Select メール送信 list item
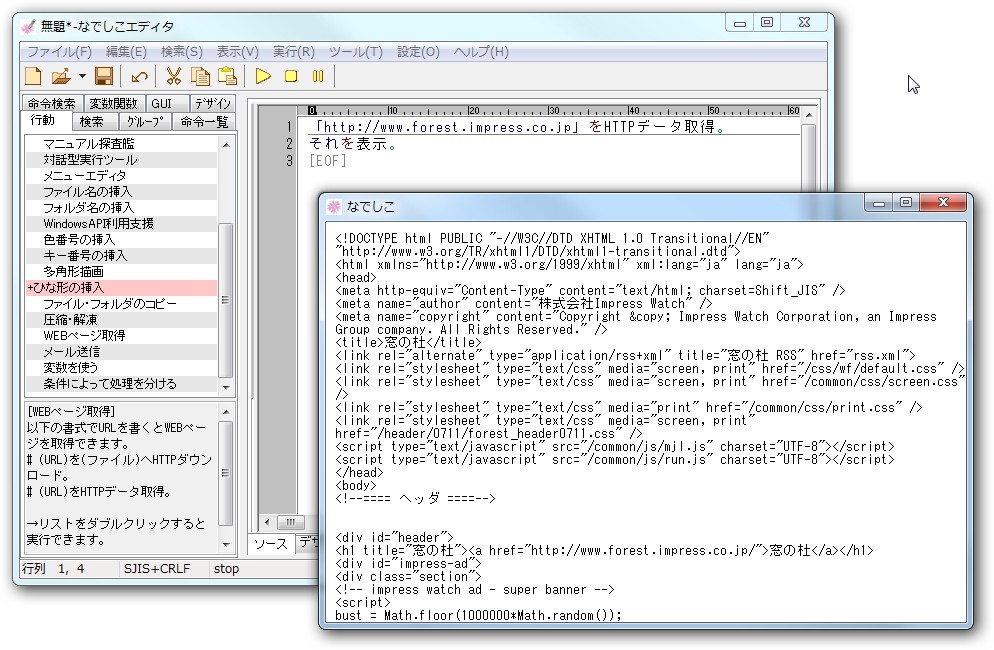 [x=121, y=351]
